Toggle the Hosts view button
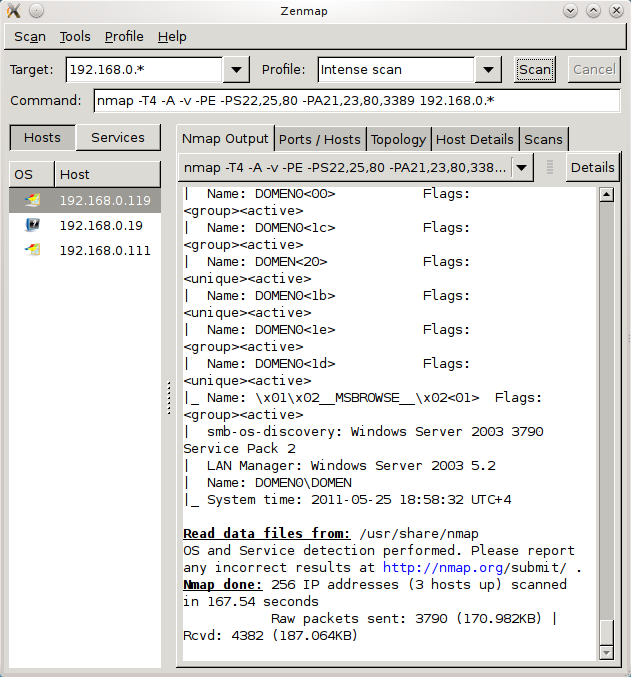This screenshot has height=677, width=631. click(x=42, y=138)
